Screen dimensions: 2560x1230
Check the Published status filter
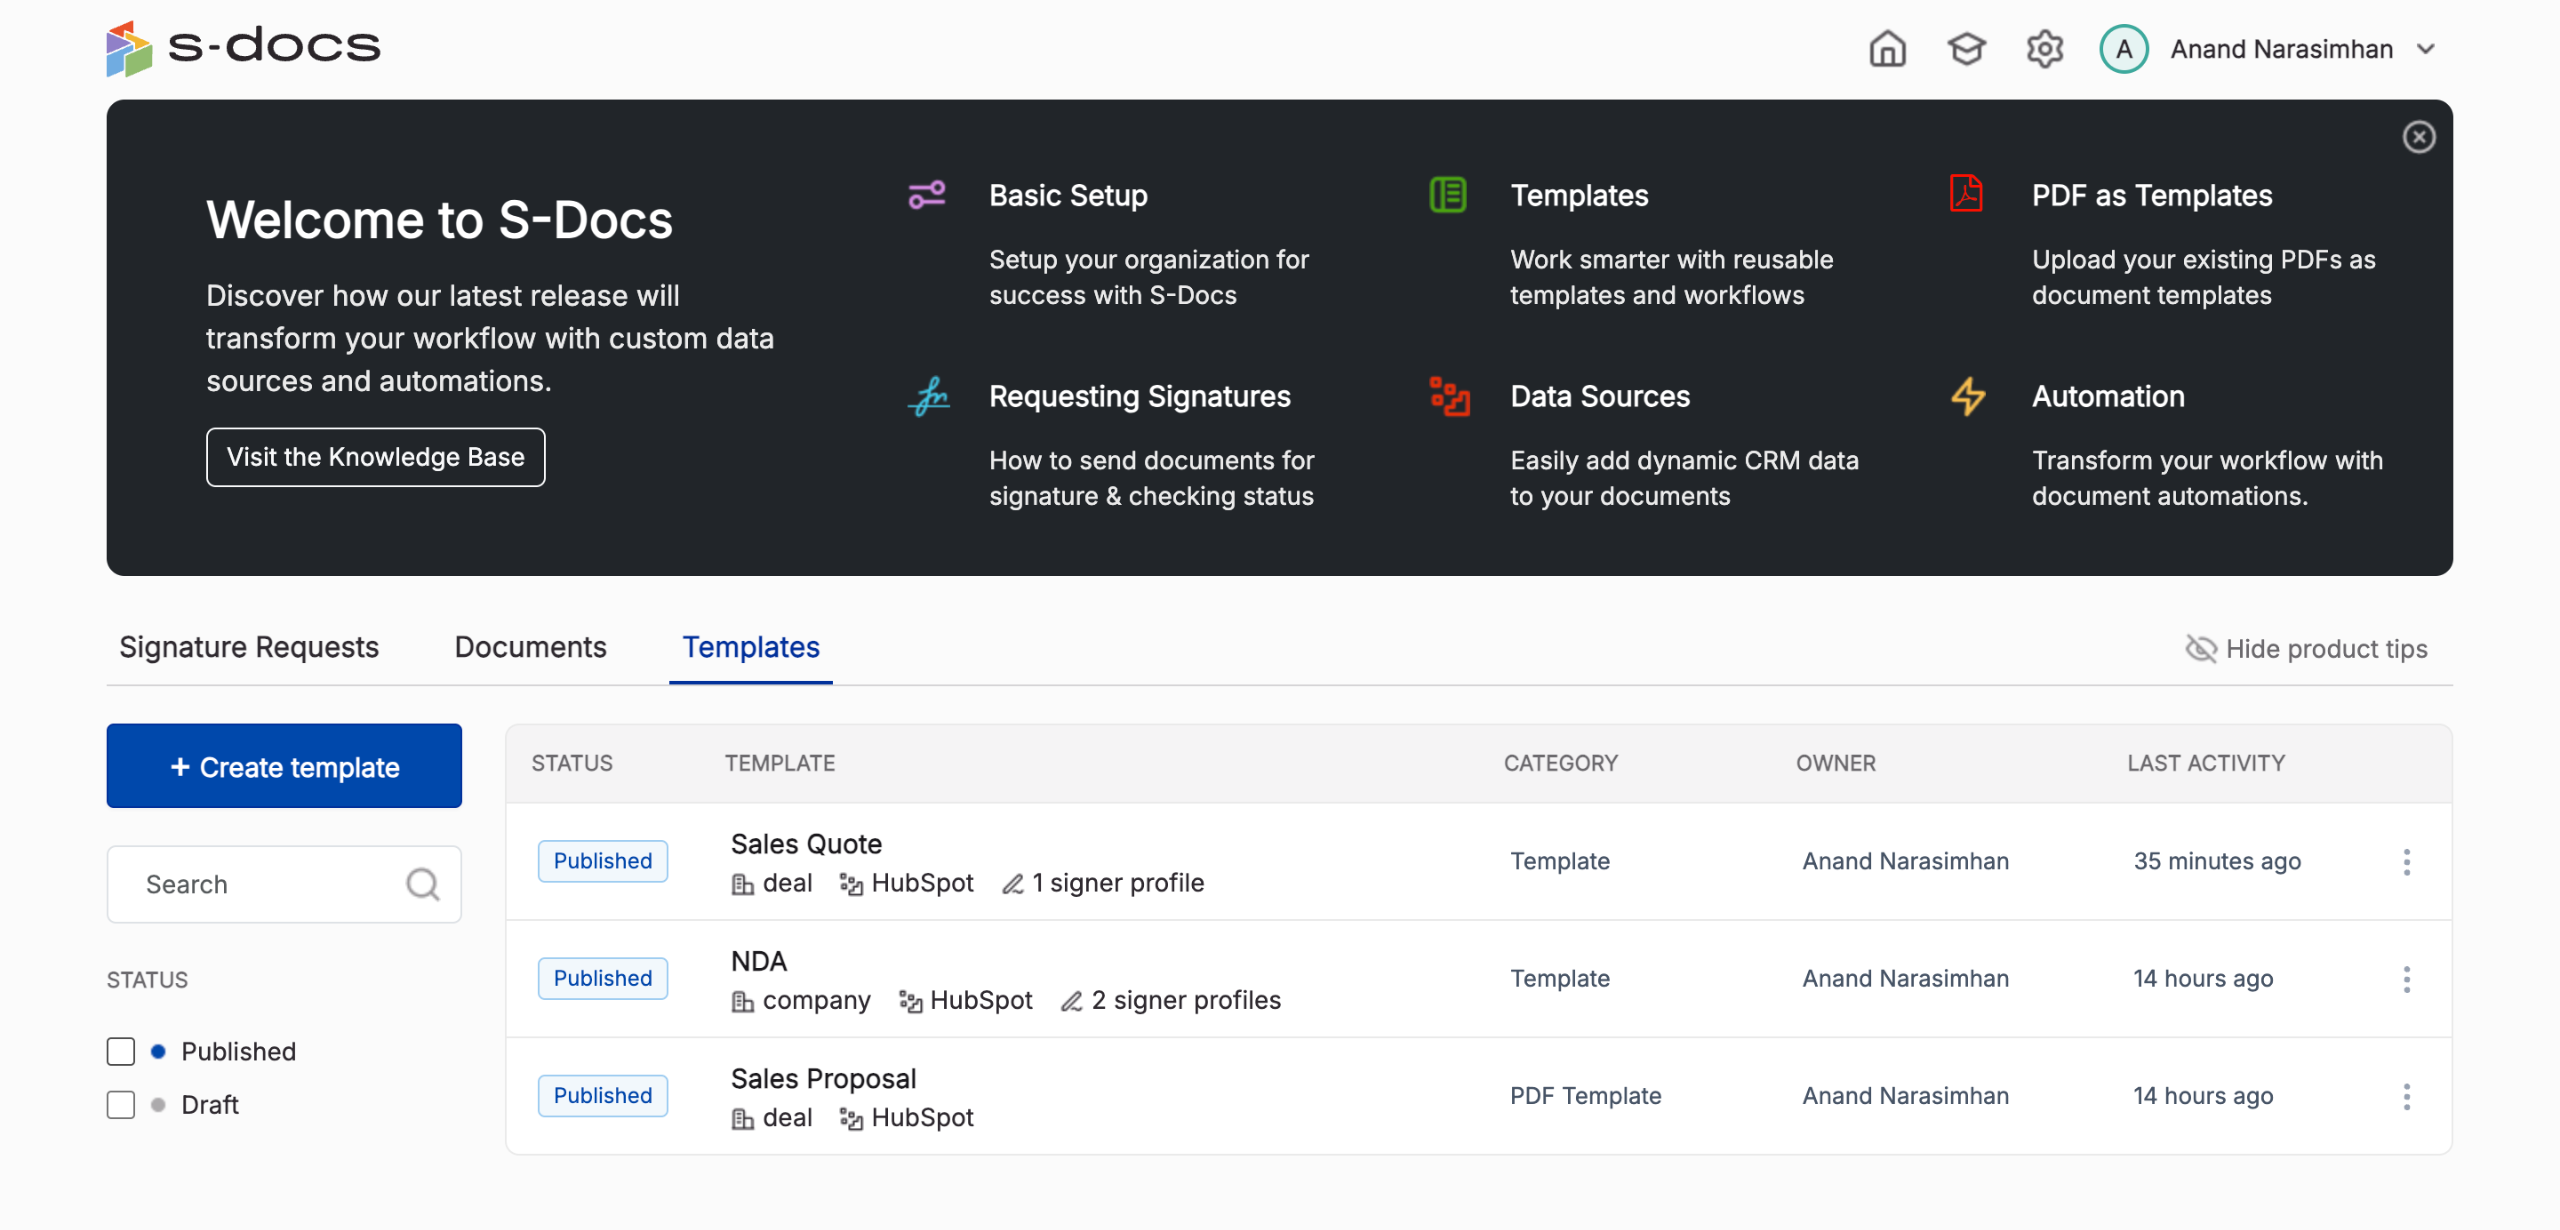point(121,1052)
